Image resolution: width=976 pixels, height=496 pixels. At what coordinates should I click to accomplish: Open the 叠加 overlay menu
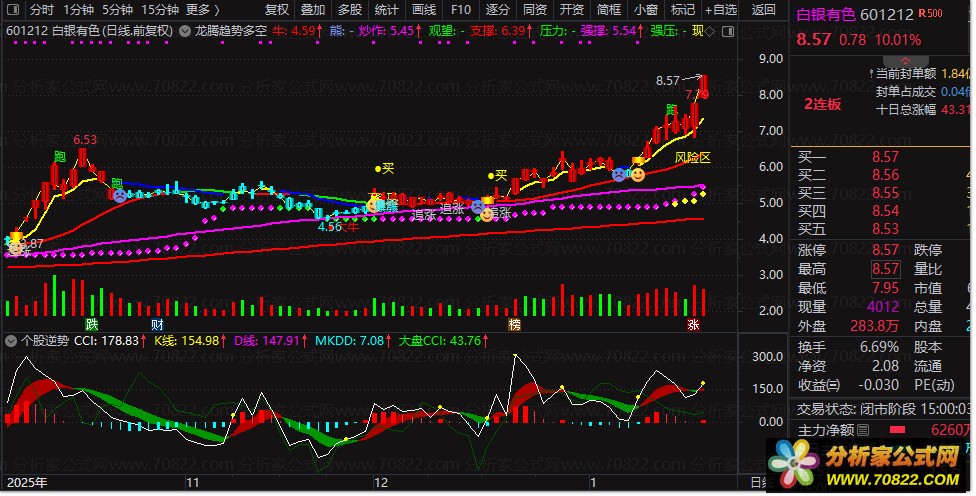313,9
